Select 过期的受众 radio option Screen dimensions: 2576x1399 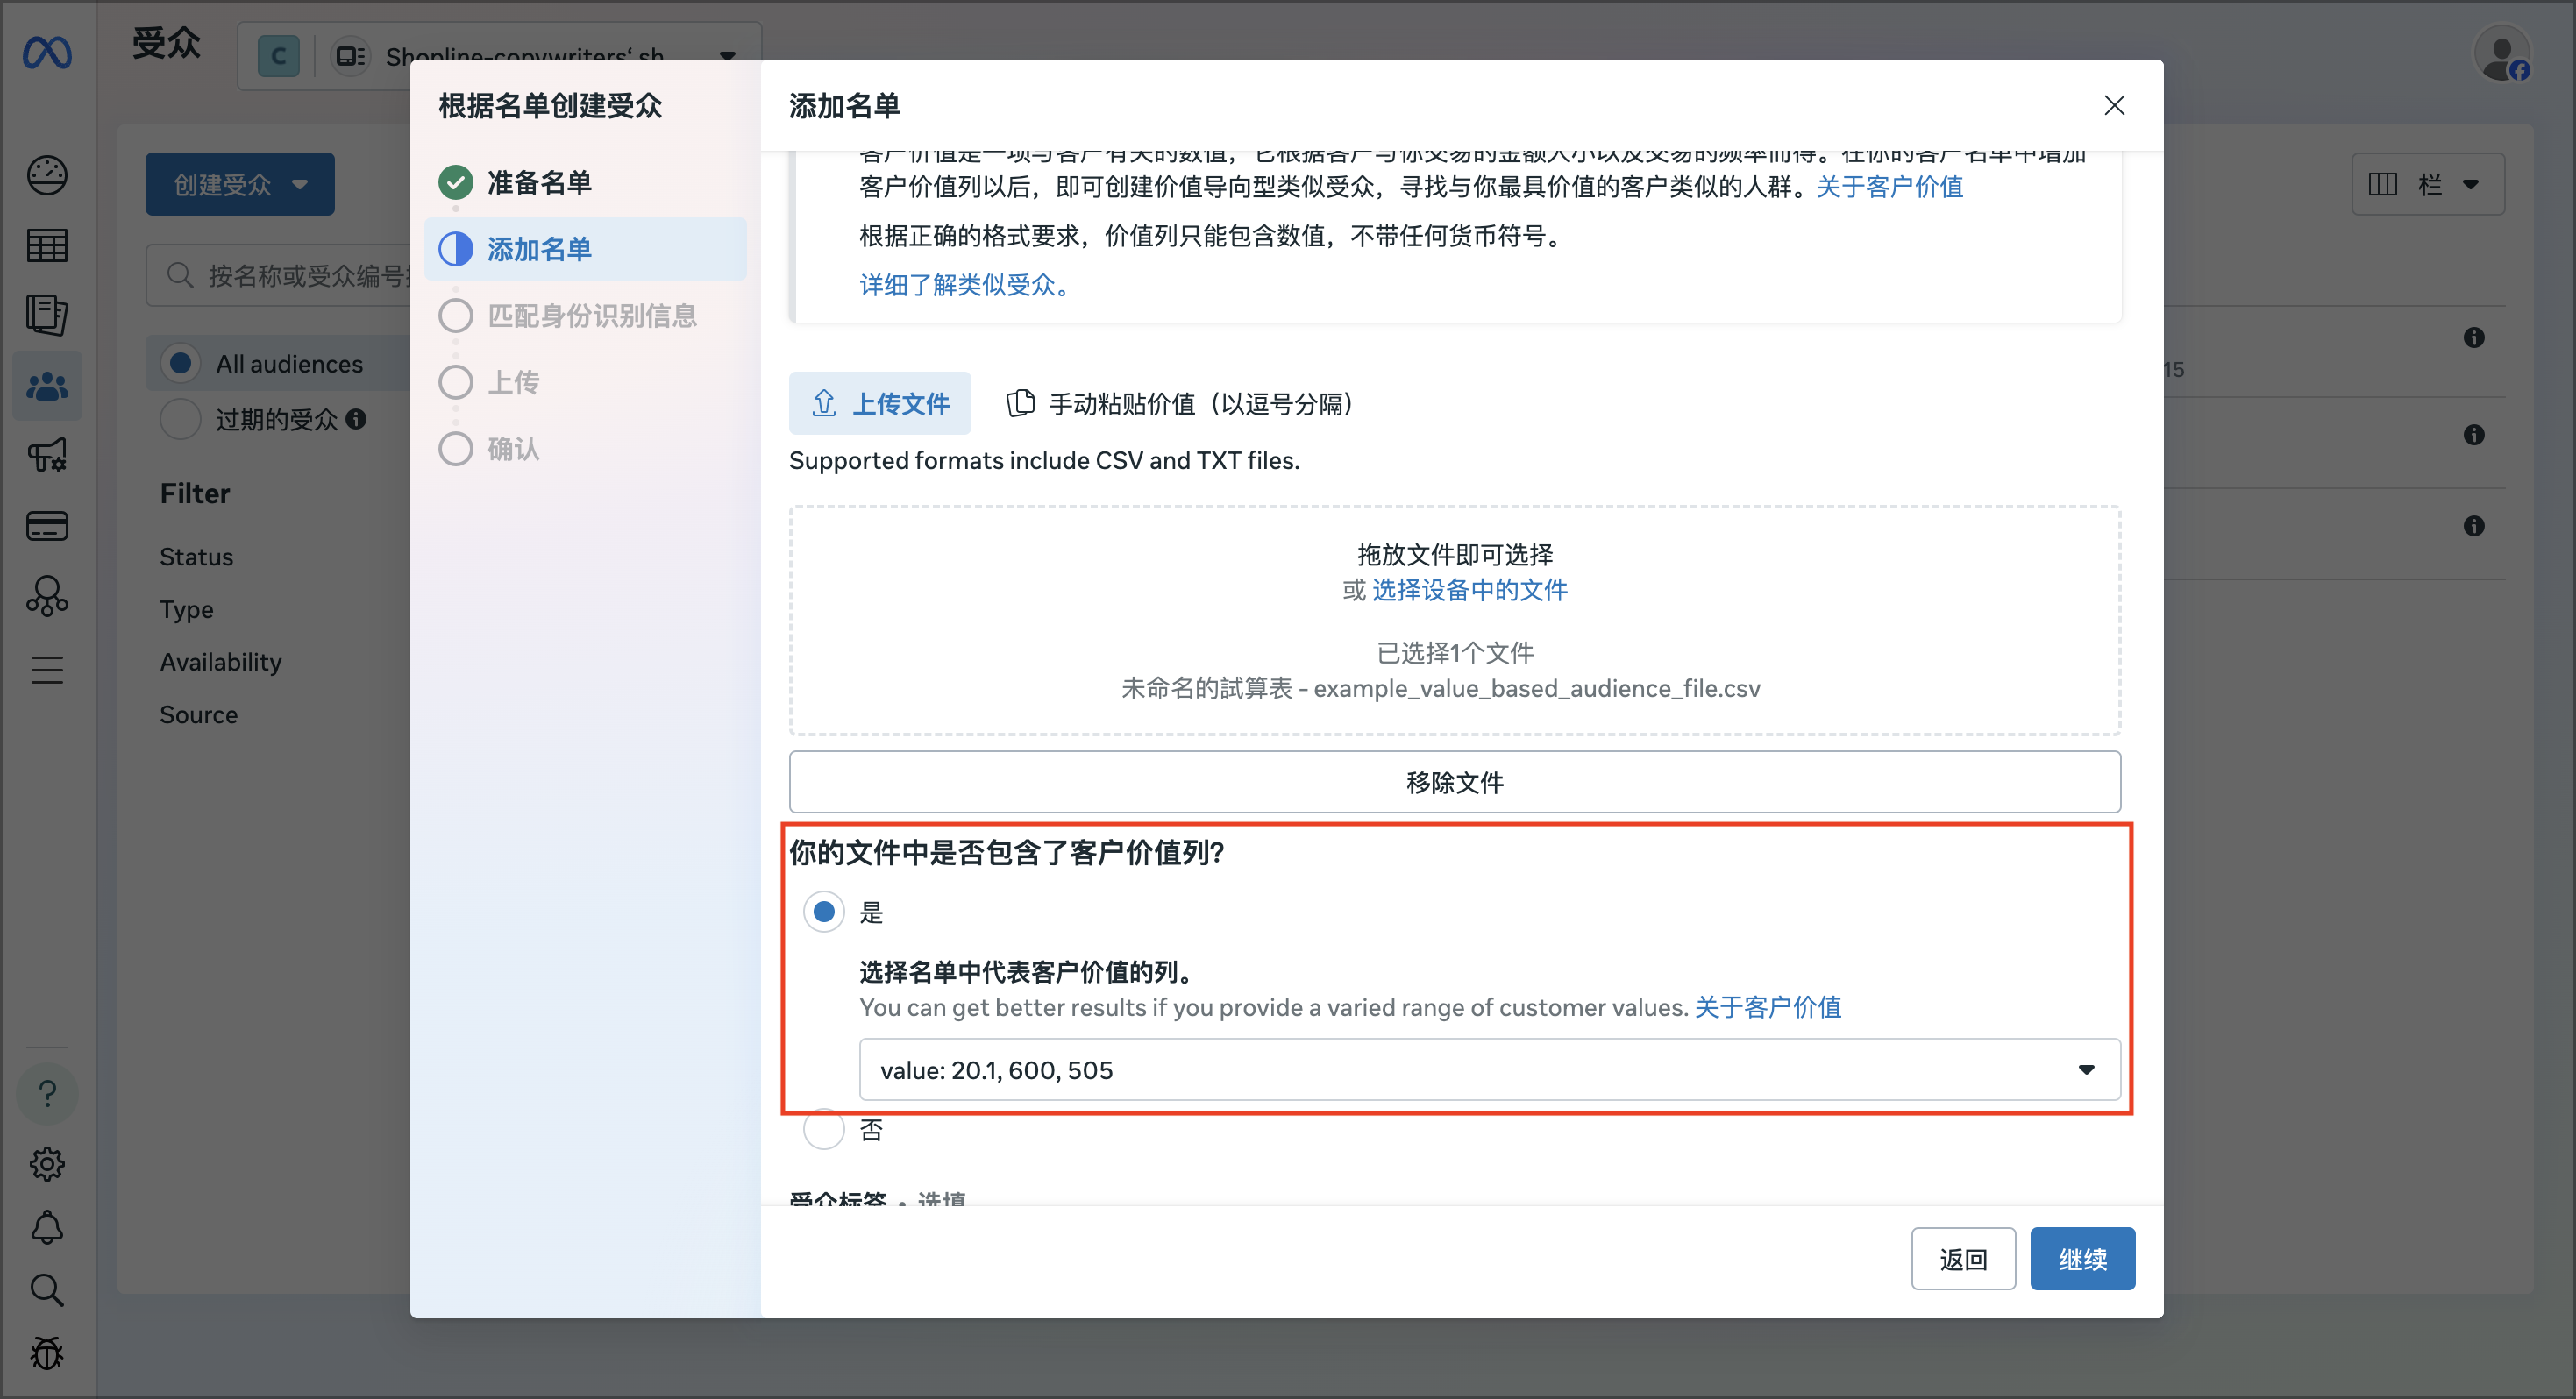181,419
